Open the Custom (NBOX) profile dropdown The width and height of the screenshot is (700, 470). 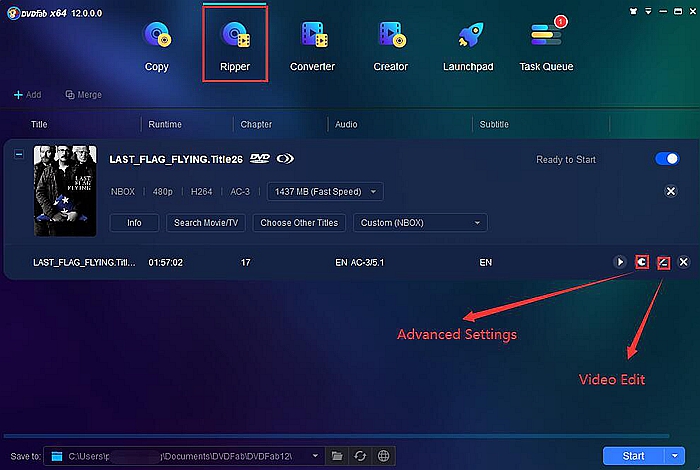420,223
